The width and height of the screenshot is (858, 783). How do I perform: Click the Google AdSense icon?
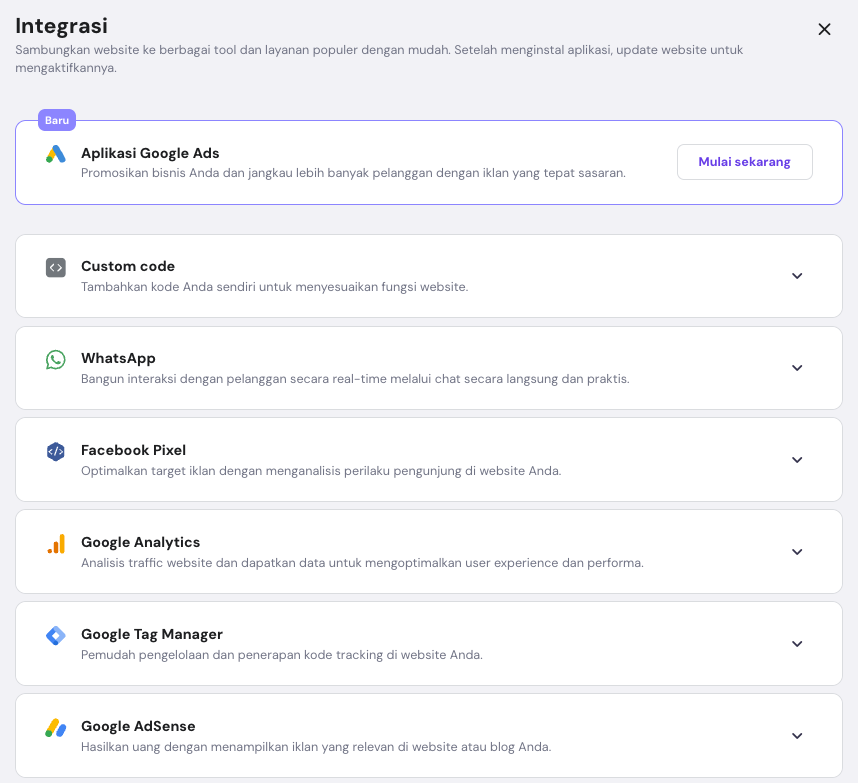click(56, 727)
